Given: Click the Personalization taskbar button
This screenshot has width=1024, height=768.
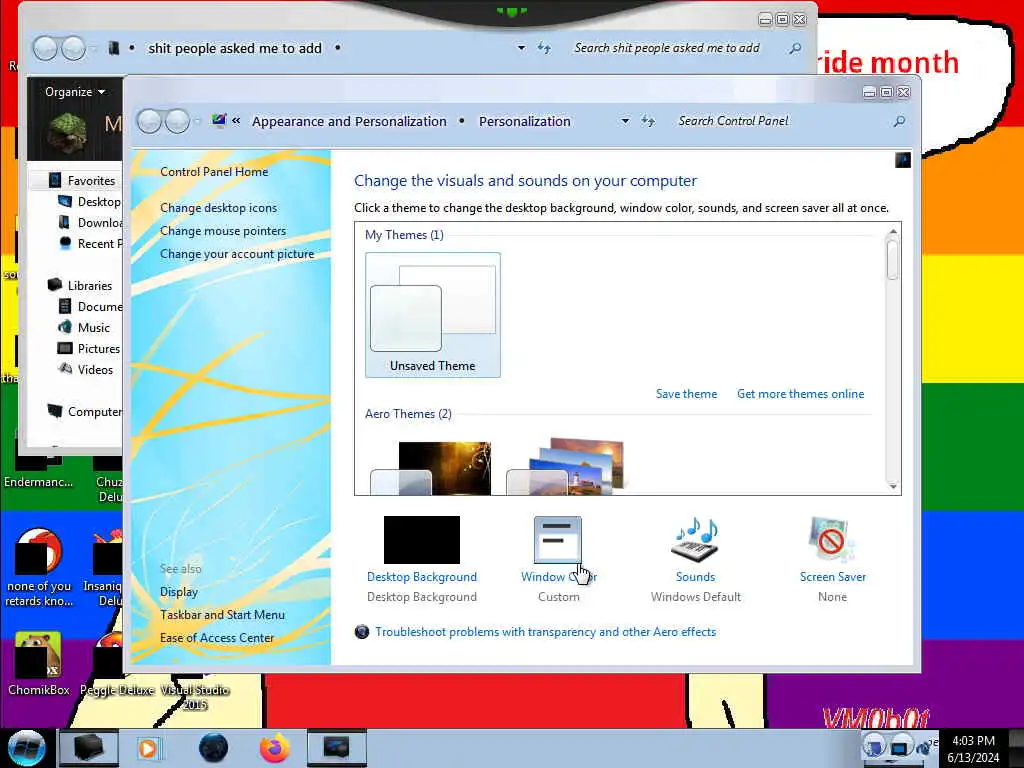Looking at the screenshot, I should coord(336,748).
